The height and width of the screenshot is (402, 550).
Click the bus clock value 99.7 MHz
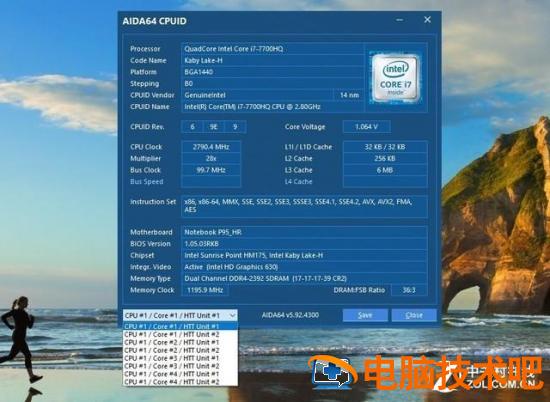[211, 170]
